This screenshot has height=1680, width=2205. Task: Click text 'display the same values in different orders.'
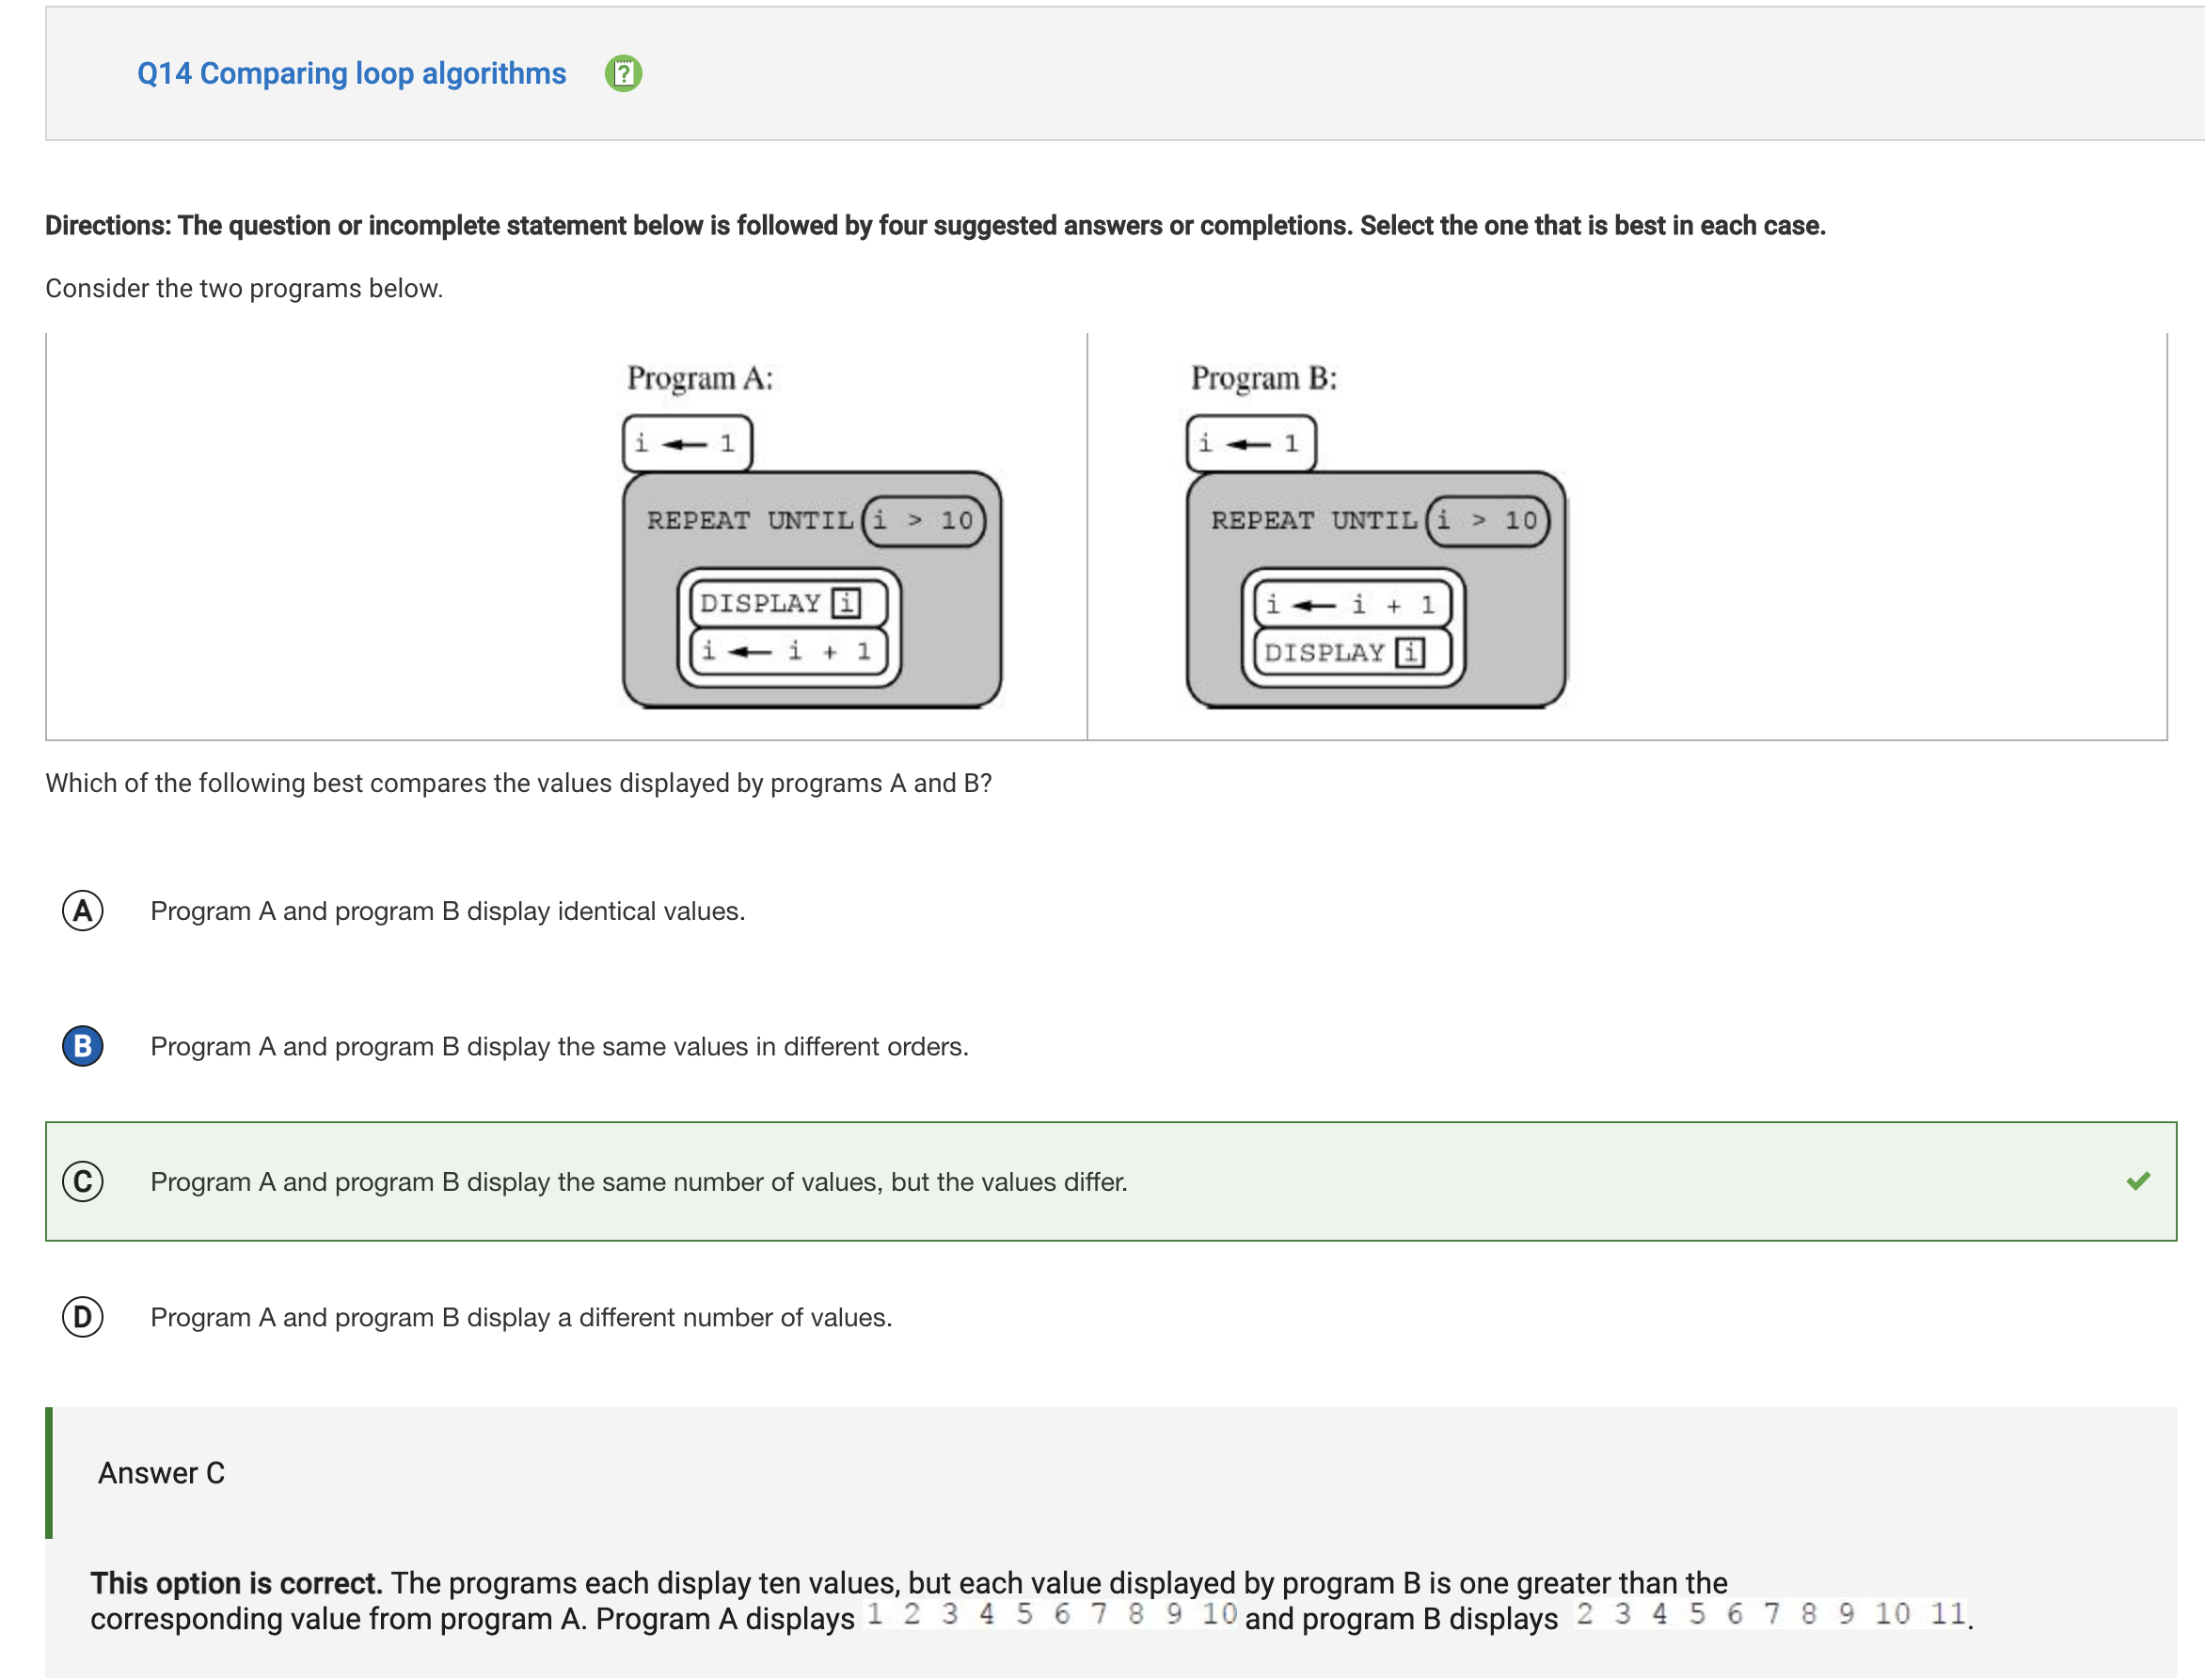tap(718, 1046)
